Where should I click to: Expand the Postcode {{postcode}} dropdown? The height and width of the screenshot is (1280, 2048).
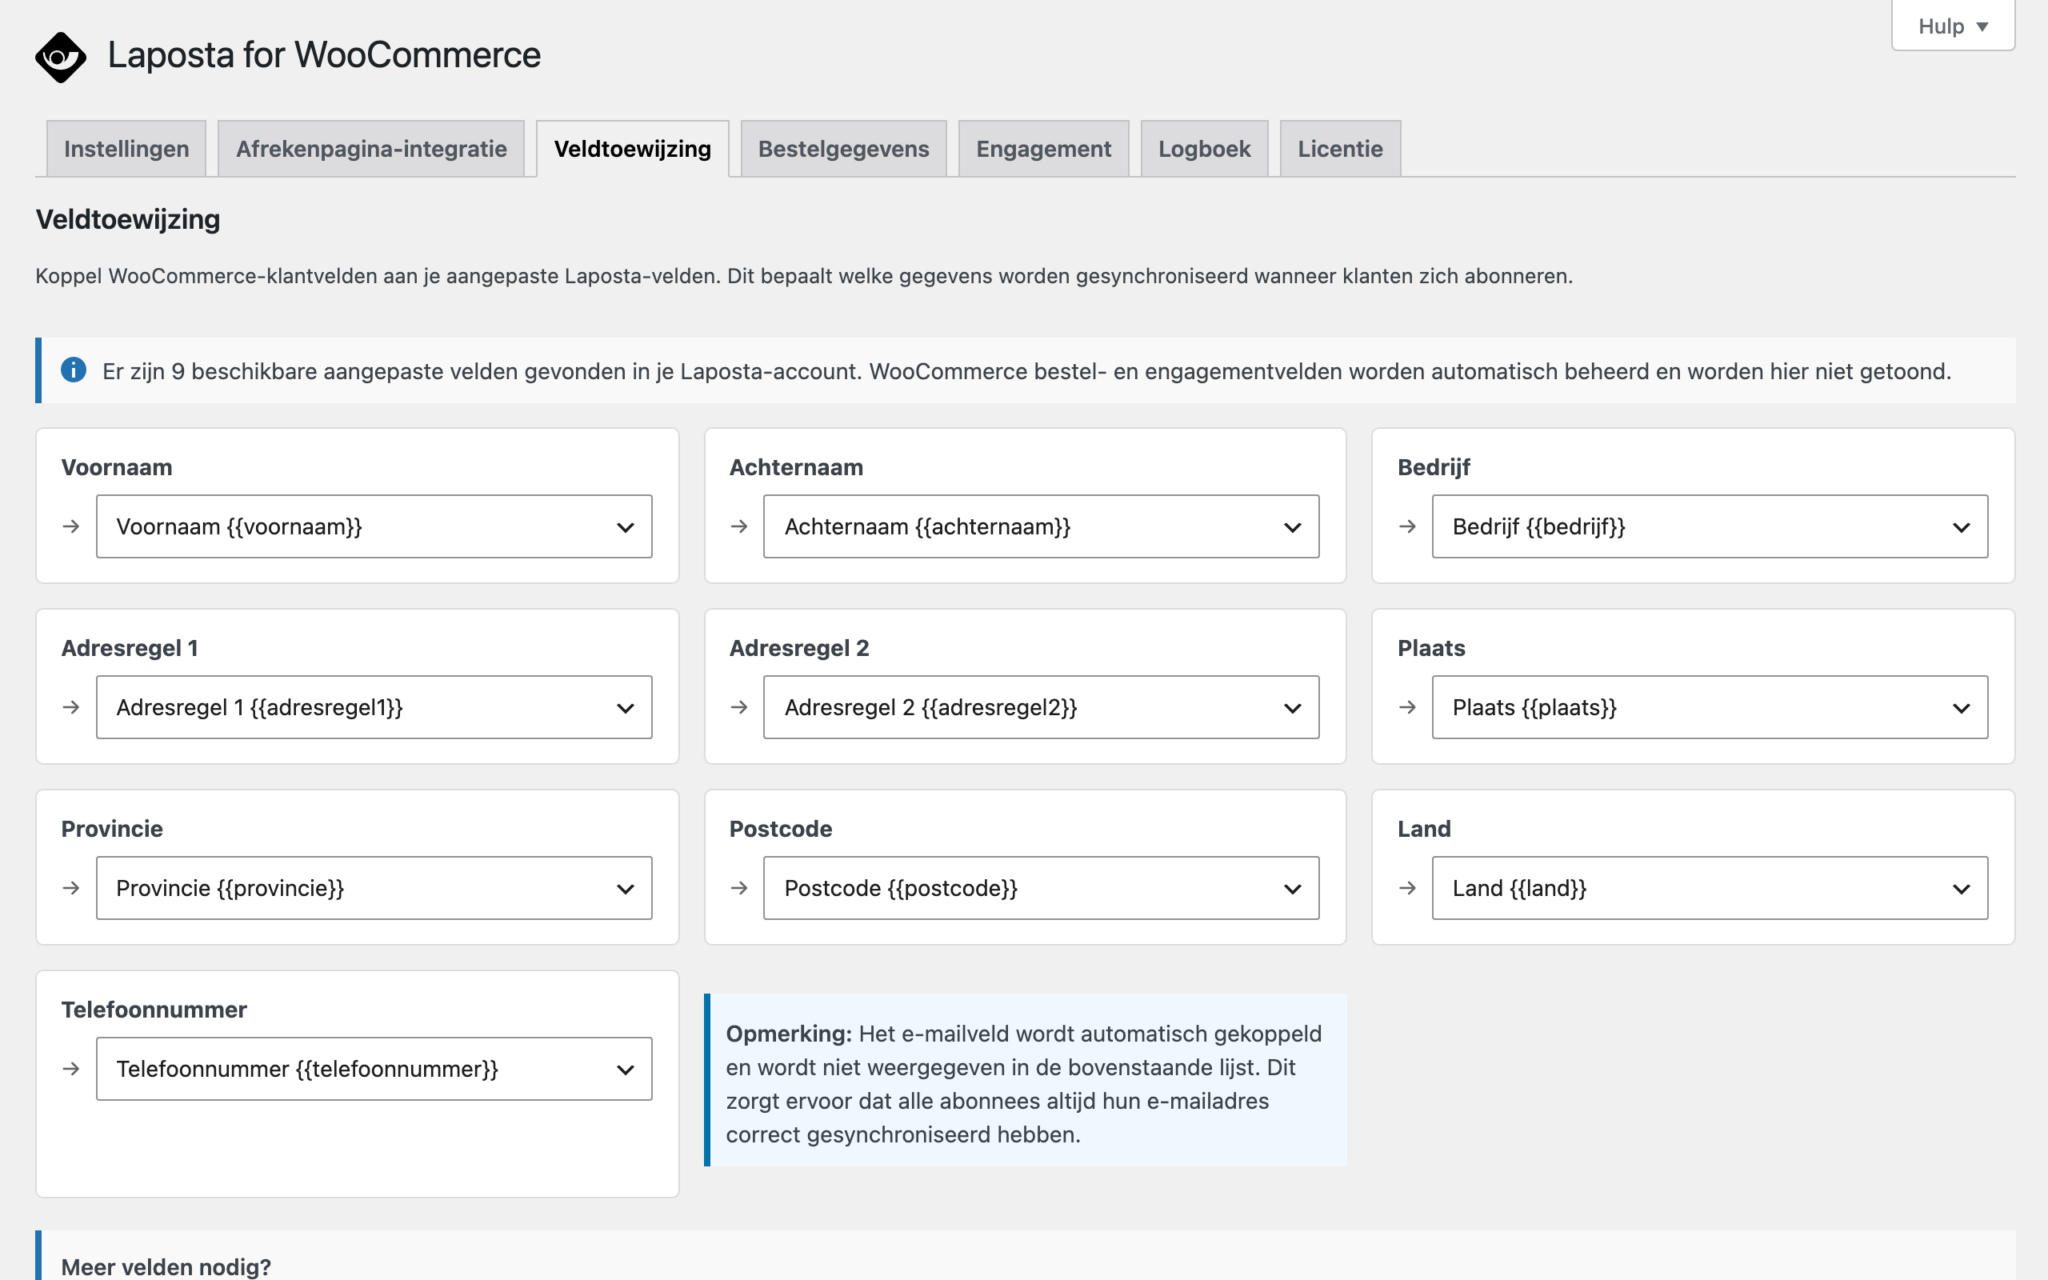pos(1041,888)
